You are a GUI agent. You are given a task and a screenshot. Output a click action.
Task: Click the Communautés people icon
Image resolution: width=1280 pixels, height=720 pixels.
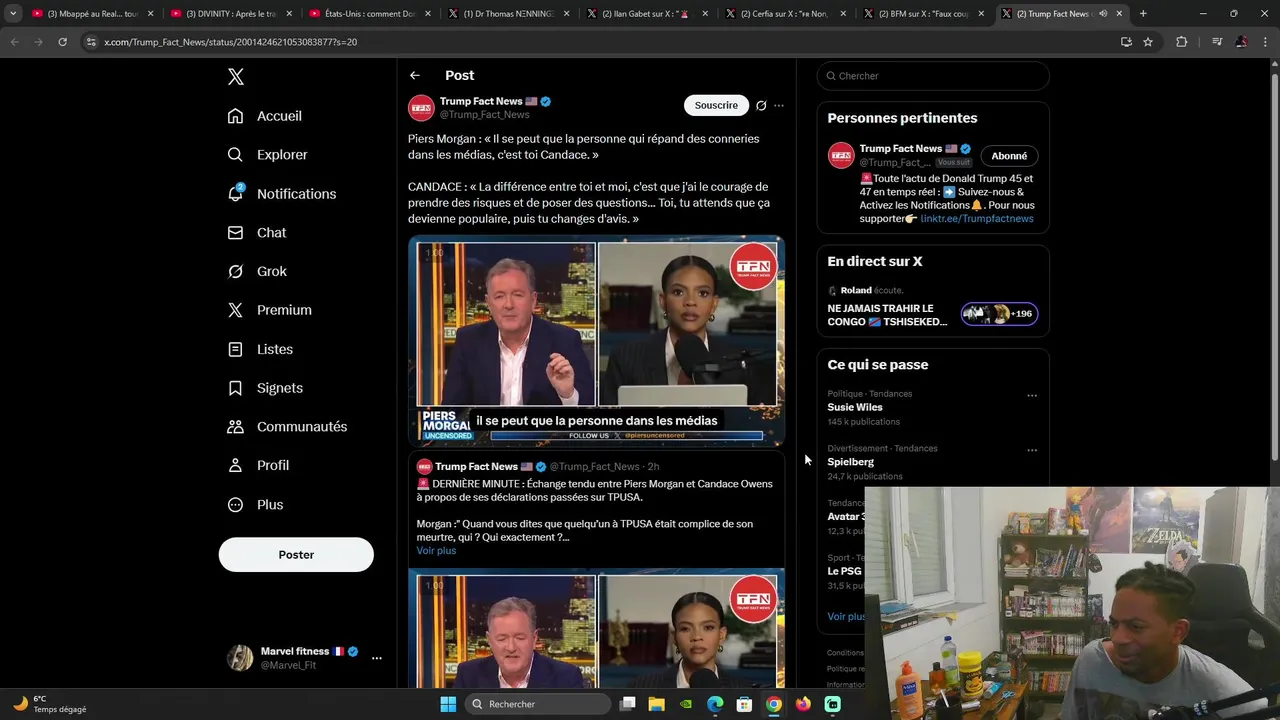click(235, 427)
